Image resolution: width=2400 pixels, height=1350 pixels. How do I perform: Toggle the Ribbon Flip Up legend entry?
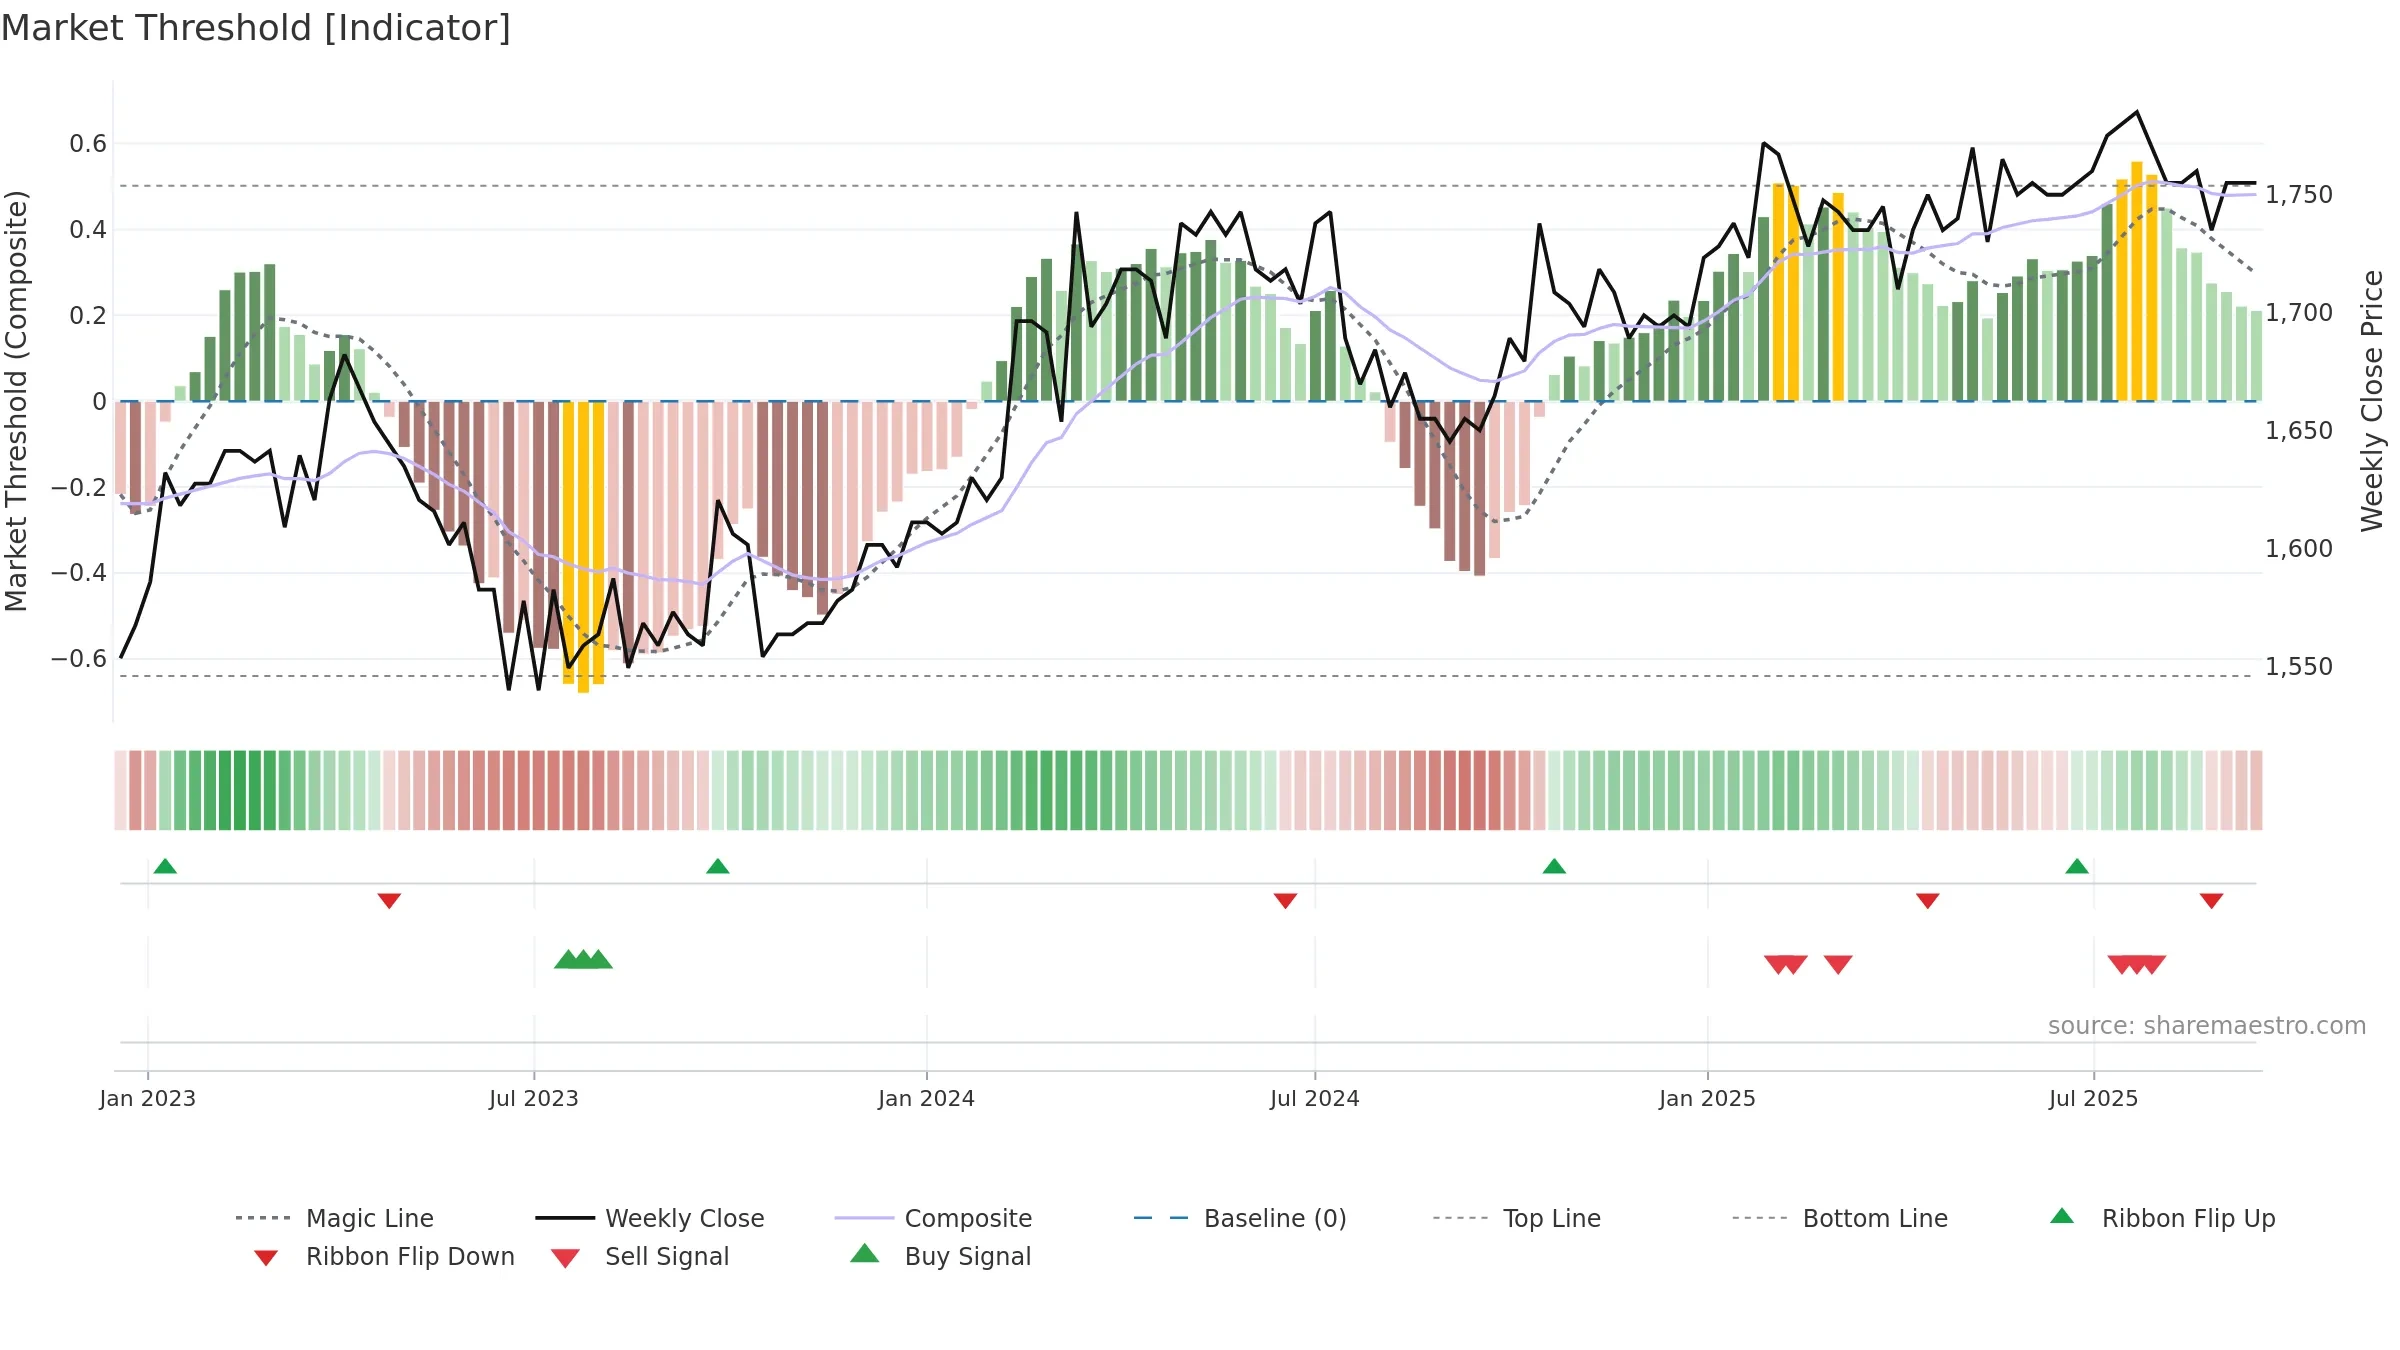pos(2163,1218)
